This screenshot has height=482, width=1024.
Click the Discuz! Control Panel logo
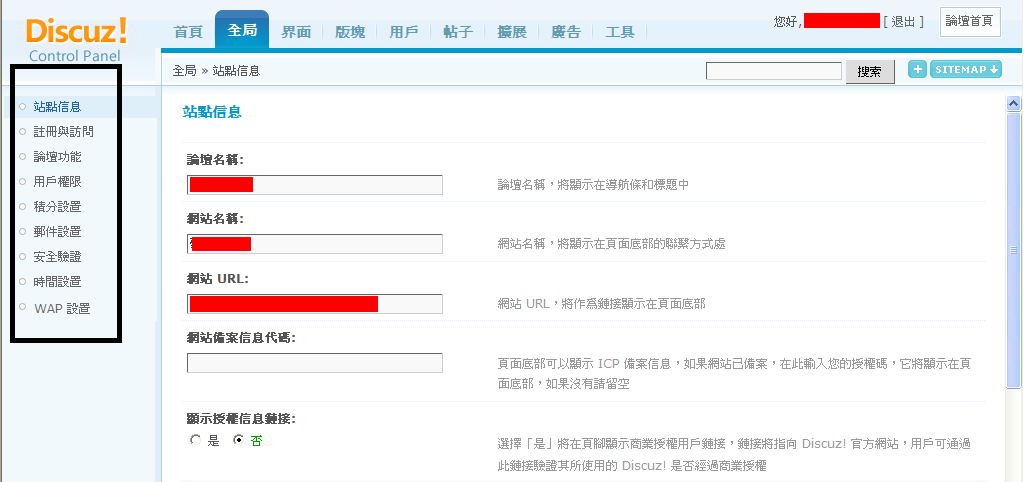coord(76,39)
